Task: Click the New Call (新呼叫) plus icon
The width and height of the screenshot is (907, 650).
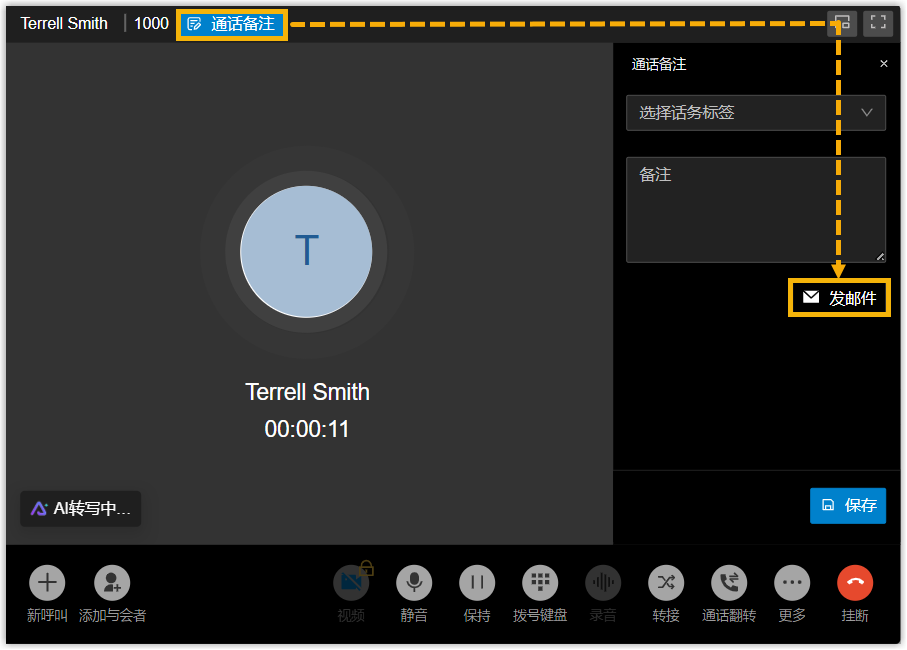Action: [x=47, y=582]
